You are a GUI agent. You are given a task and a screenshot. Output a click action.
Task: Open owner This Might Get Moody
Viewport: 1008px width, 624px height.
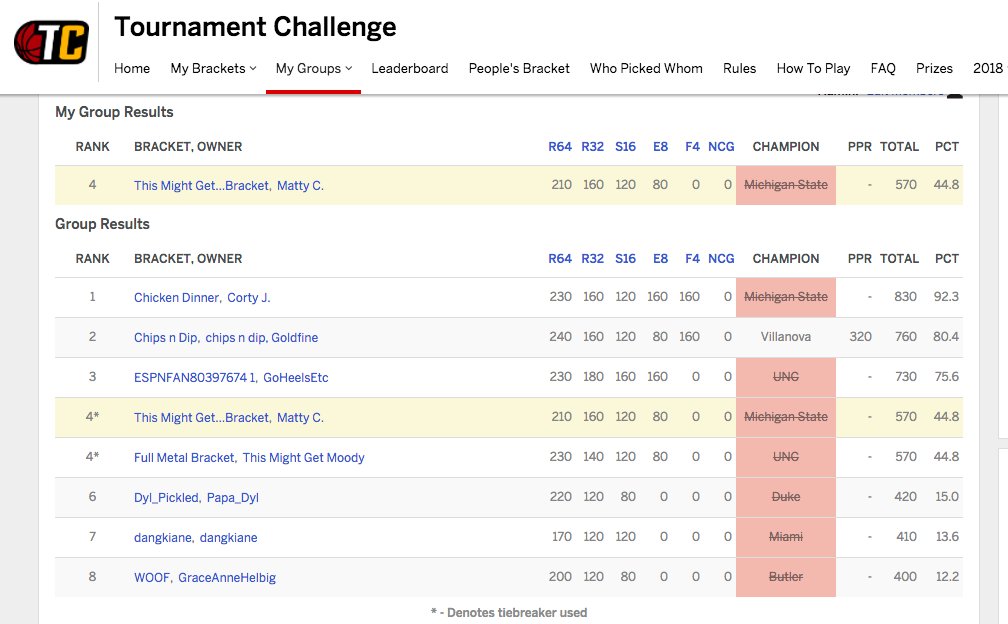(303, 458)
